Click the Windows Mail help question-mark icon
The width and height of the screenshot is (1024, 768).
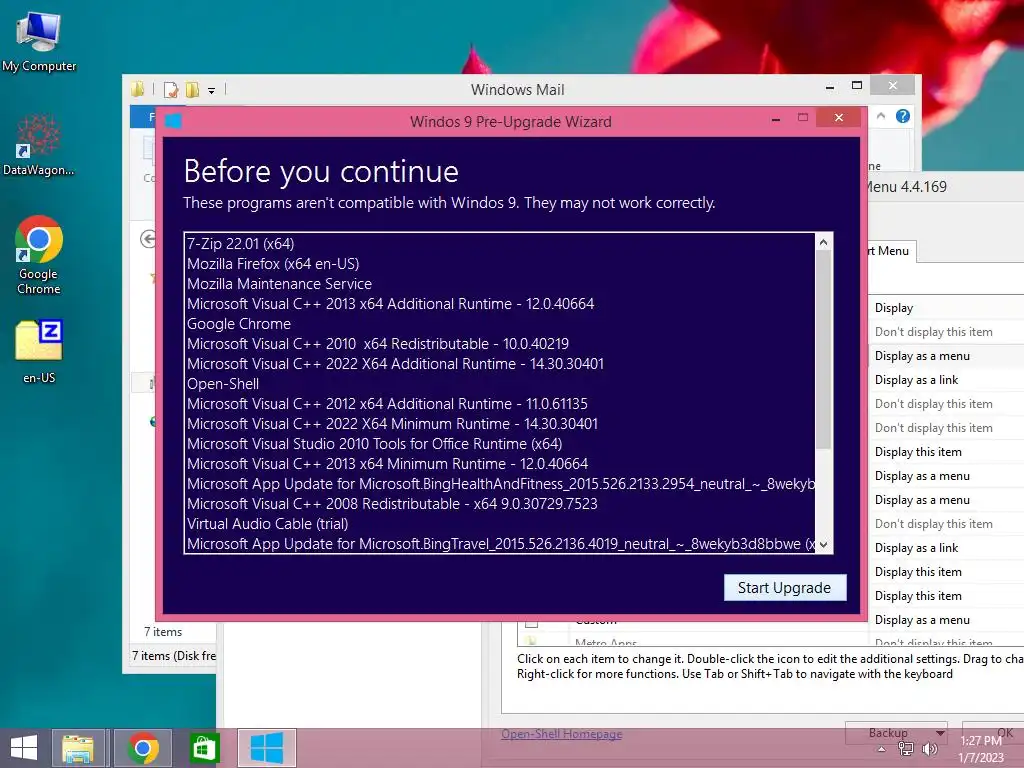(903, 116)
